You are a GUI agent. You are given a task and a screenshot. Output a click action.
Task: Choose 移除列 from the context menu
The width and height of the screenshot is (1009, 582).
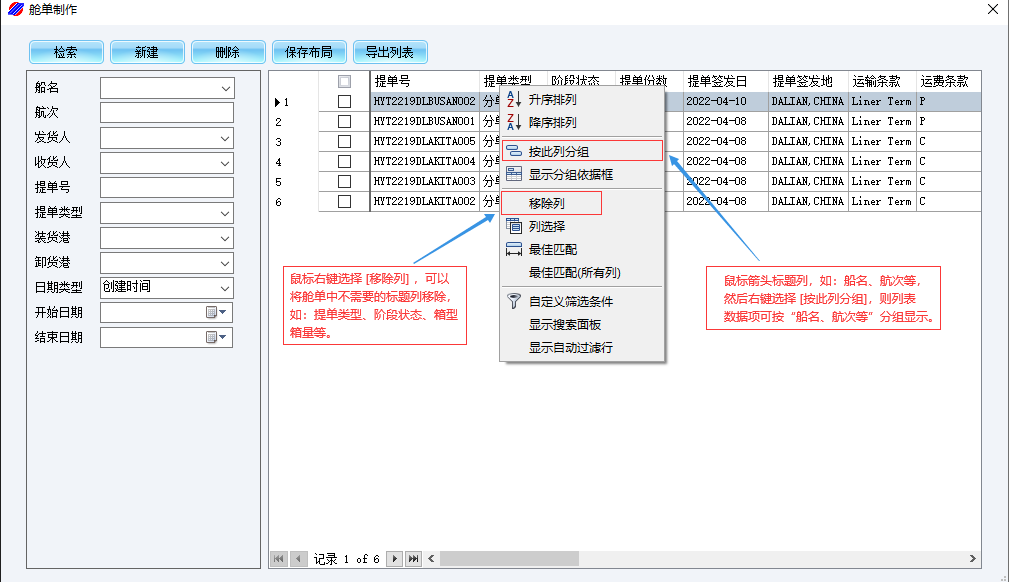tap(547, 204)
